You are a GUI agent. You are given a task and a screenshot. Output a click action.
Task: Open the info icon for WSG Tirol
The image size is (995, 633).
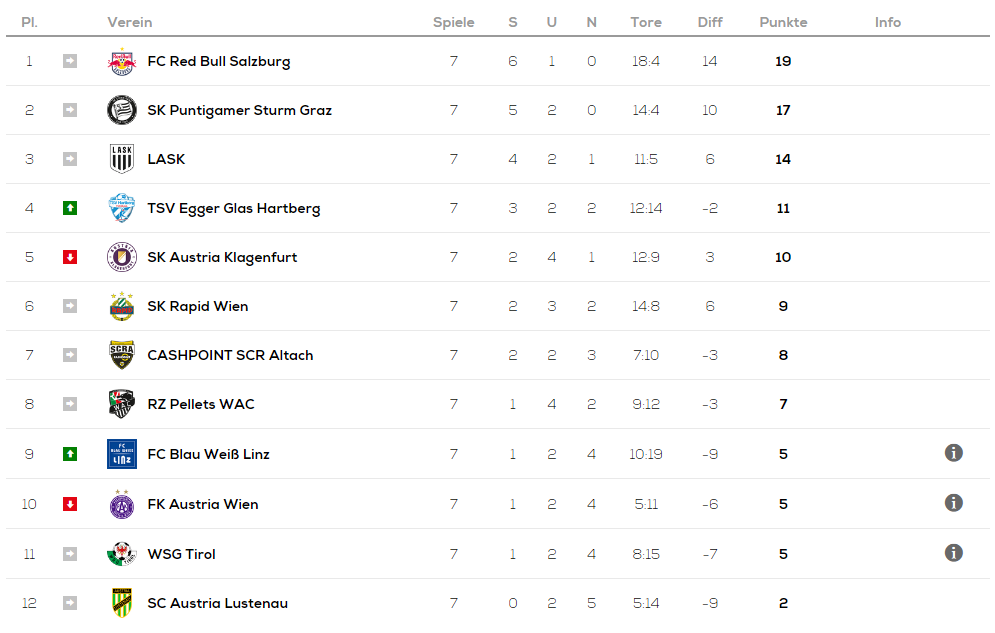[953, 553]
